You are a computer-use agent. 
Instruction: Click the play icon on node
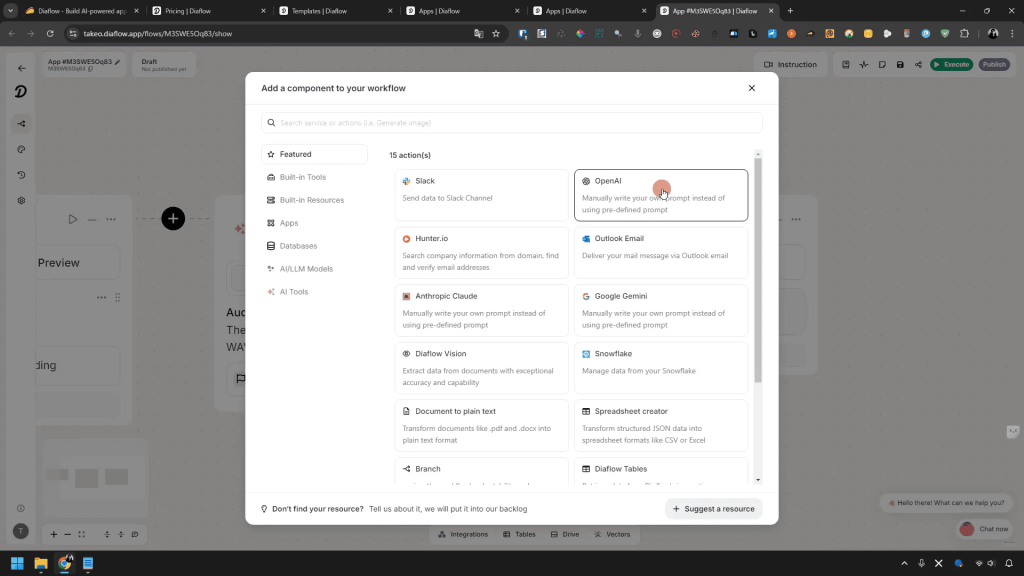(x=72, y=219)
